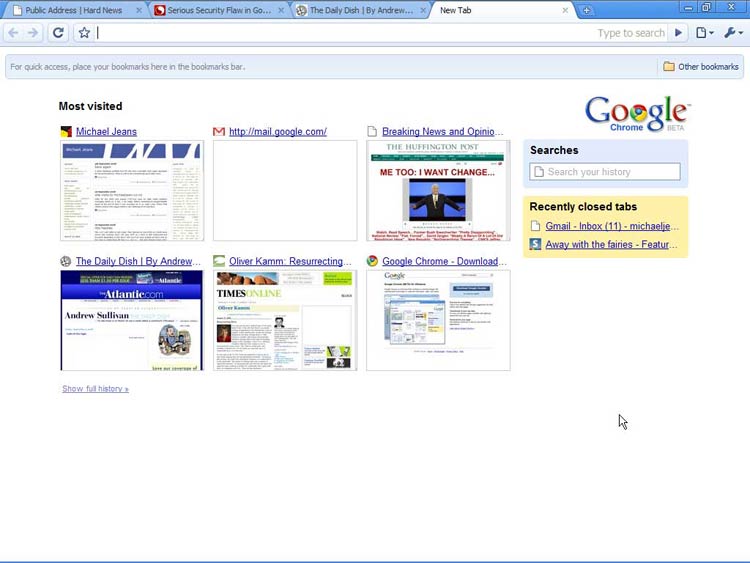
Task: Close The Daily Dish tab
Action: 424,11
